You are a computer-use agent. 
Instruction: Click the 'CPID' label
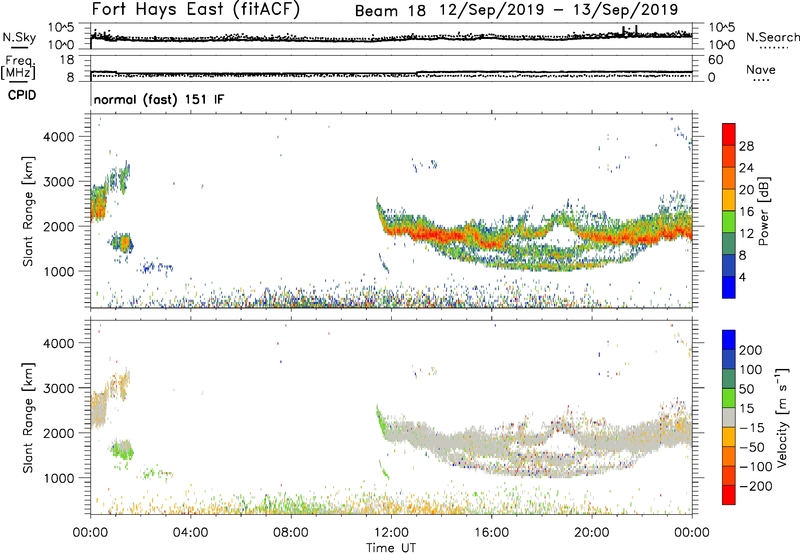pyautogui.click(x=22, y=95)
